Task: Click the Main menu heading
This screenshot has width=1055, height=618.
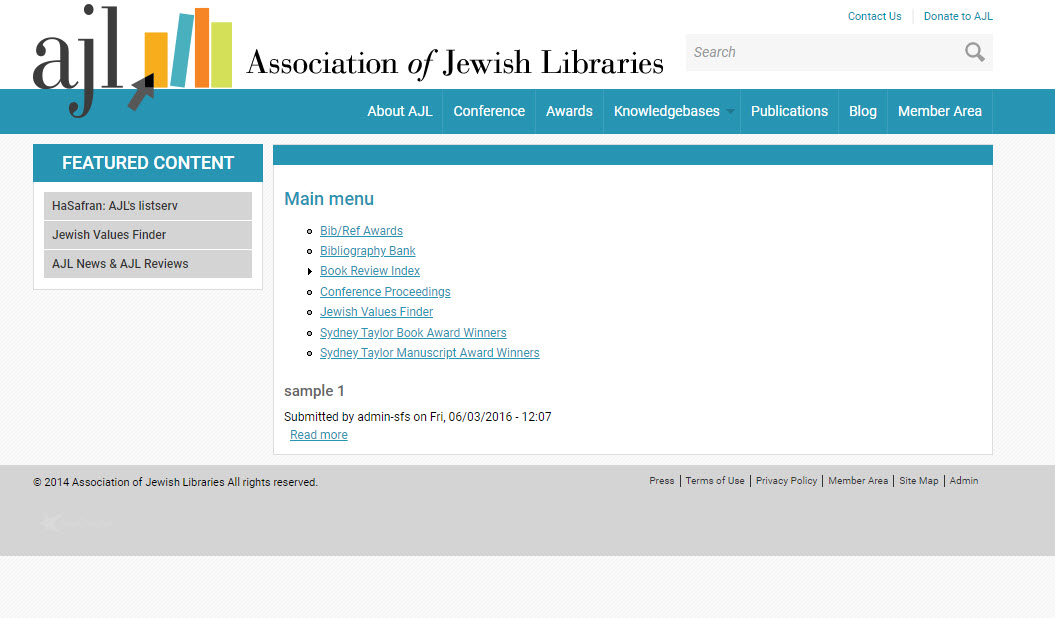Action: 329,199
